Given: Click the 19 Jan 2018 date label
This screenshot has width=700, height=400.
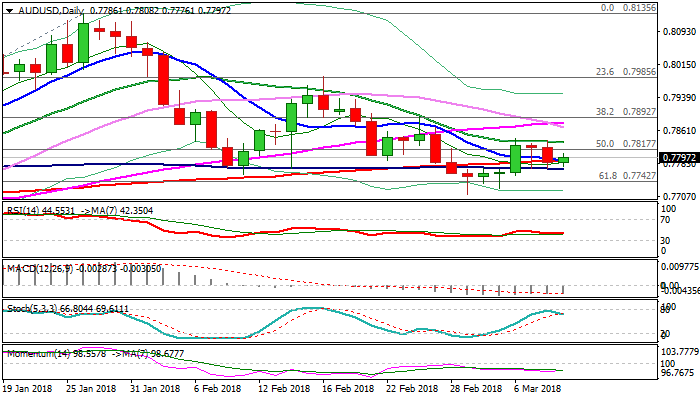Looking at the screenshot, I should 27,388.
